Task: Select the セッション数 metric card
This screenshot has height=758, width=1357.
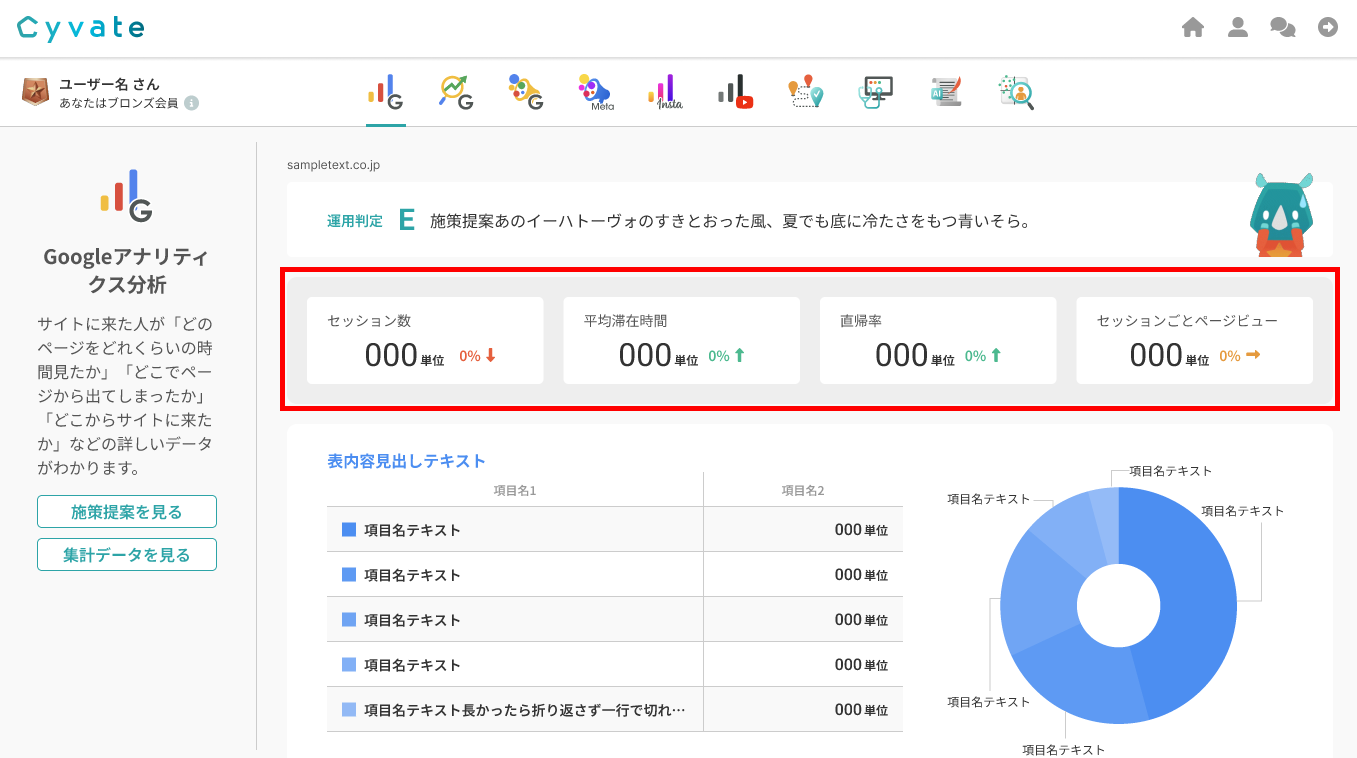Action: pos(425,340)
